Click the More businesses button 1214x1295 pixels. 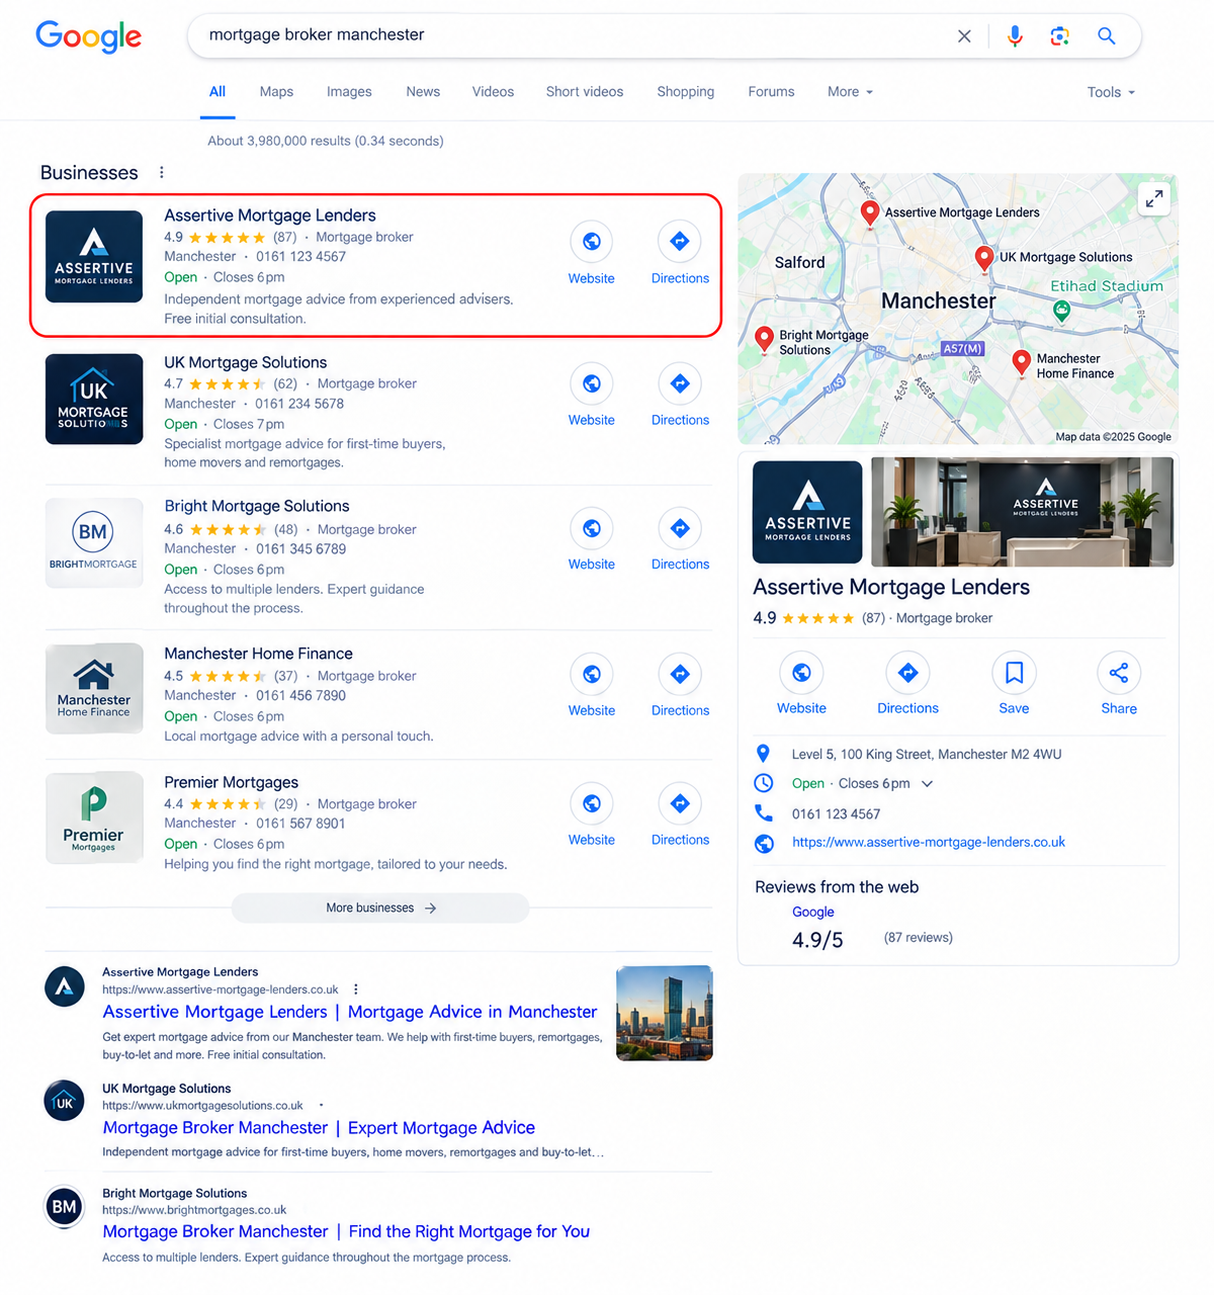(x=380, y=908)
